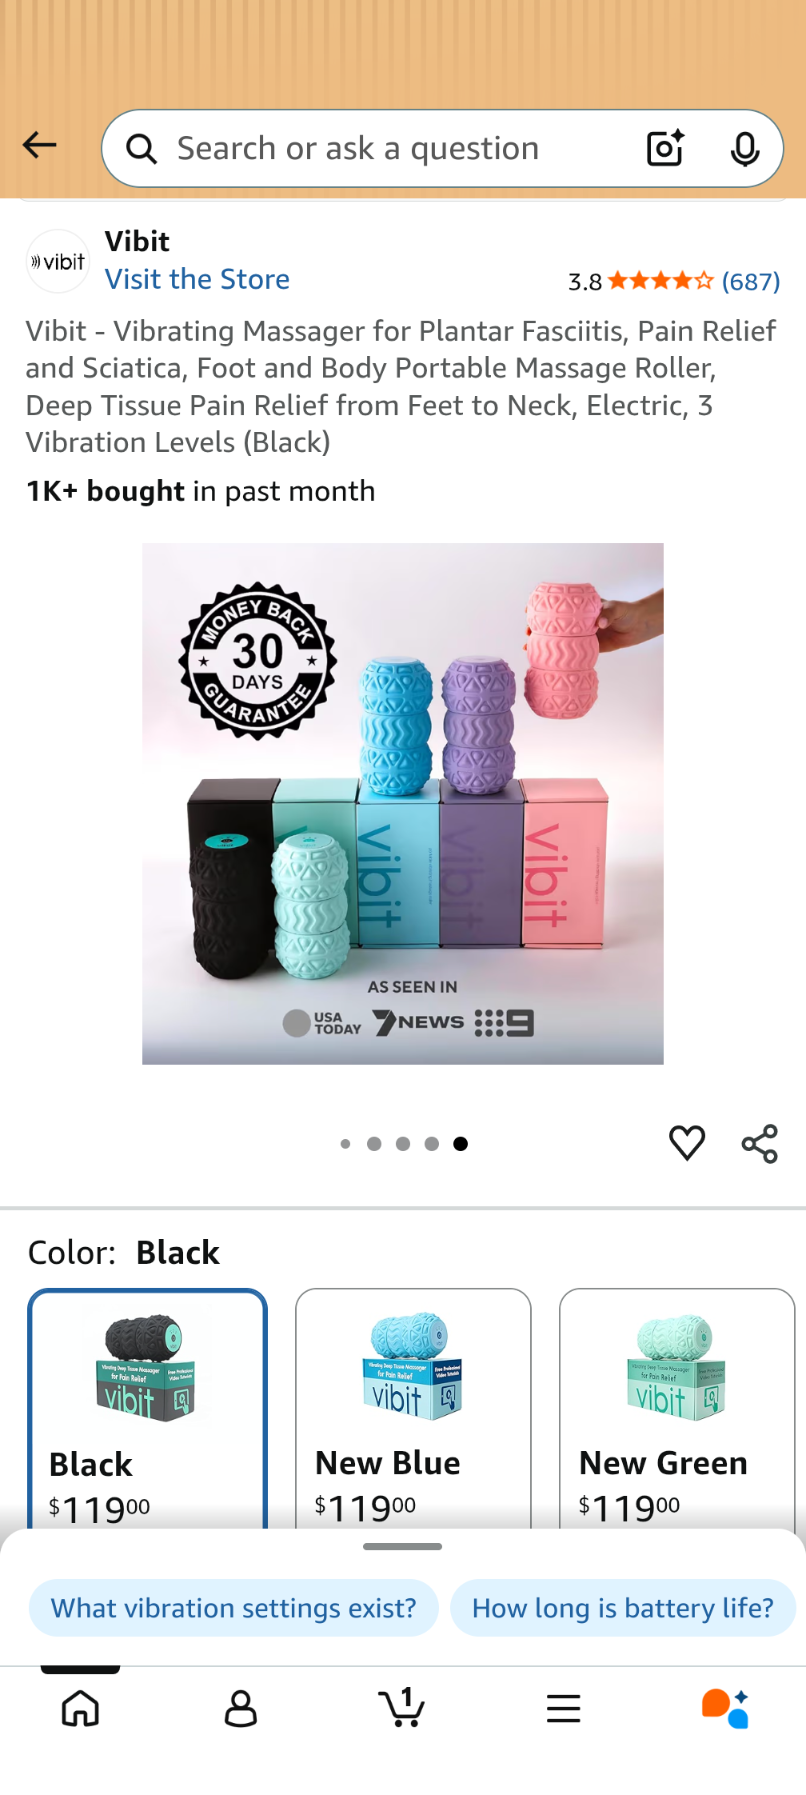The height and width of the screenshot is (1795, 806).
Task: Tap the microphone voice search icon
Action: point(745,148)
